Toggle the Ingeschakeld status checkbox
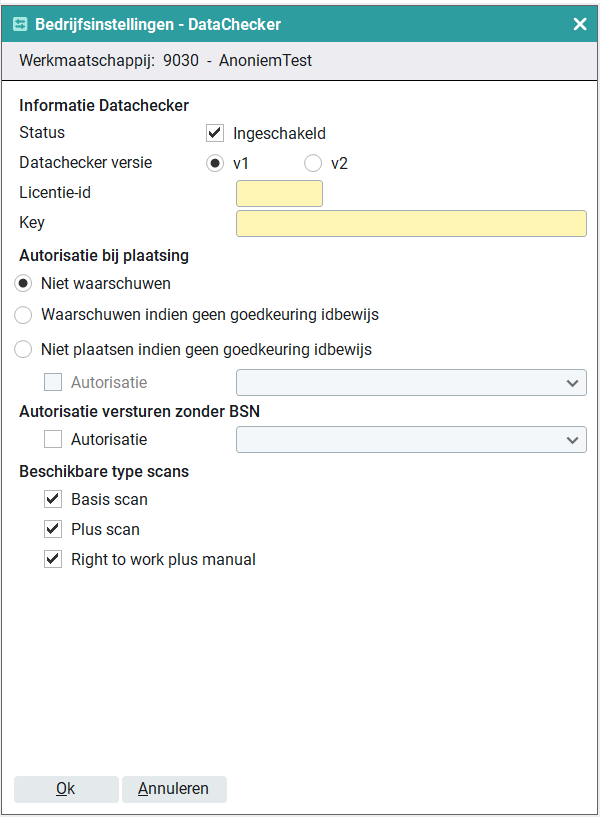Screen dimensions: 600x817 tap(214, 133)
